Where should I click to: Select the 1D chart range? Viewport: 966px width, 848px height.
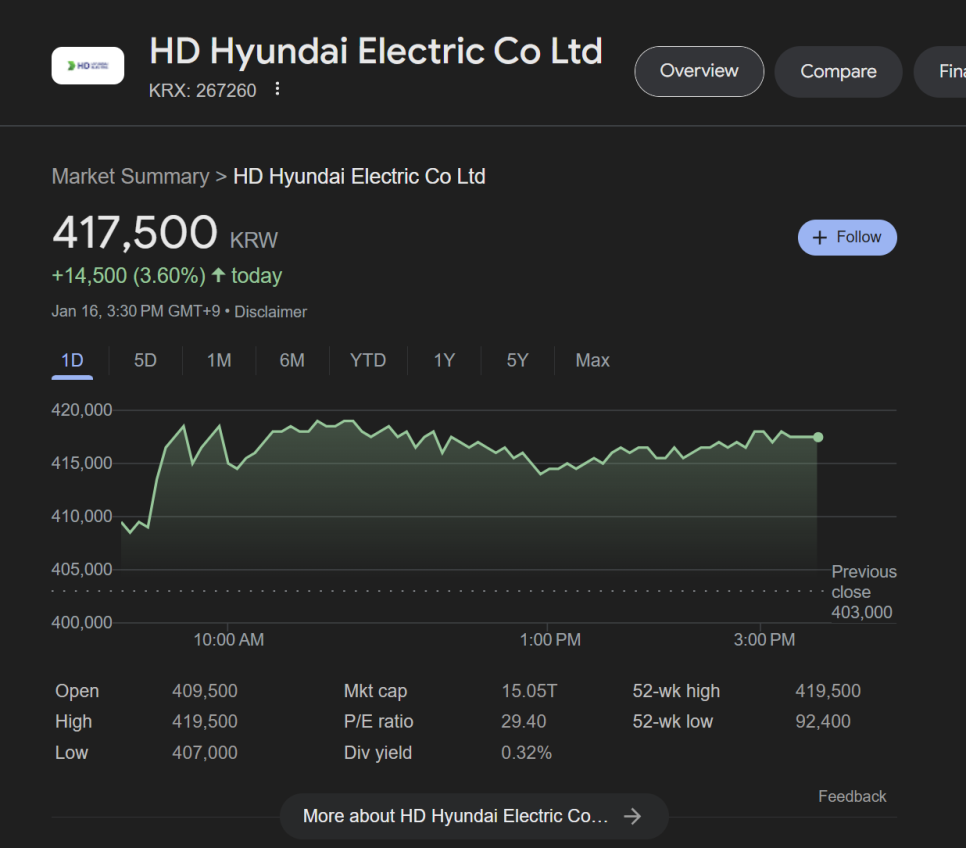[72, 361]
